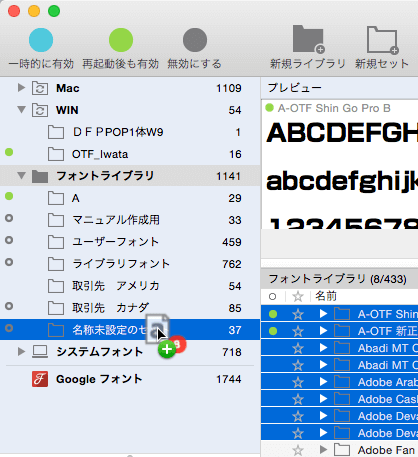Star the Adobe Fan font family
The image size is (418, 457).
pyautogui.click(x=298, y=450)
